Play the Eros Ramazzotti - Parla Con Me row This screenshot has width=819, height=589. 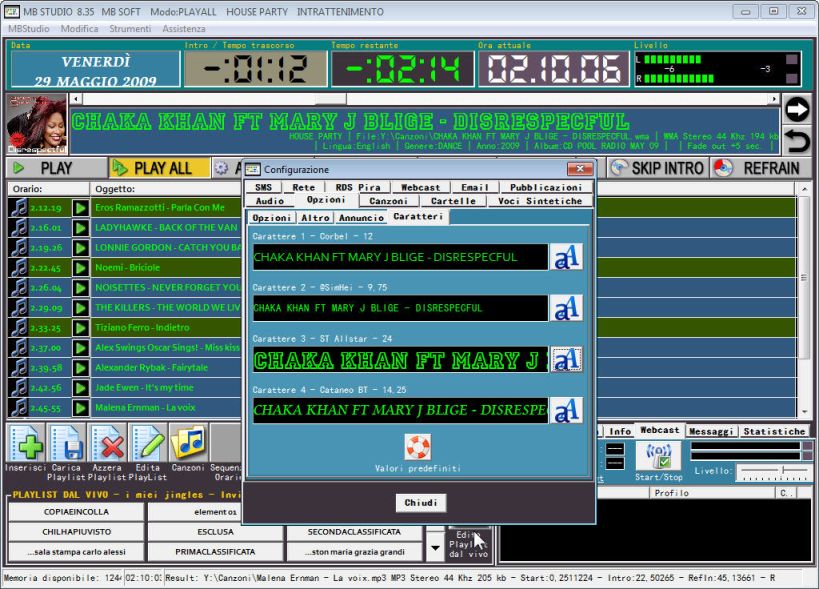click(x=80, y=208)
